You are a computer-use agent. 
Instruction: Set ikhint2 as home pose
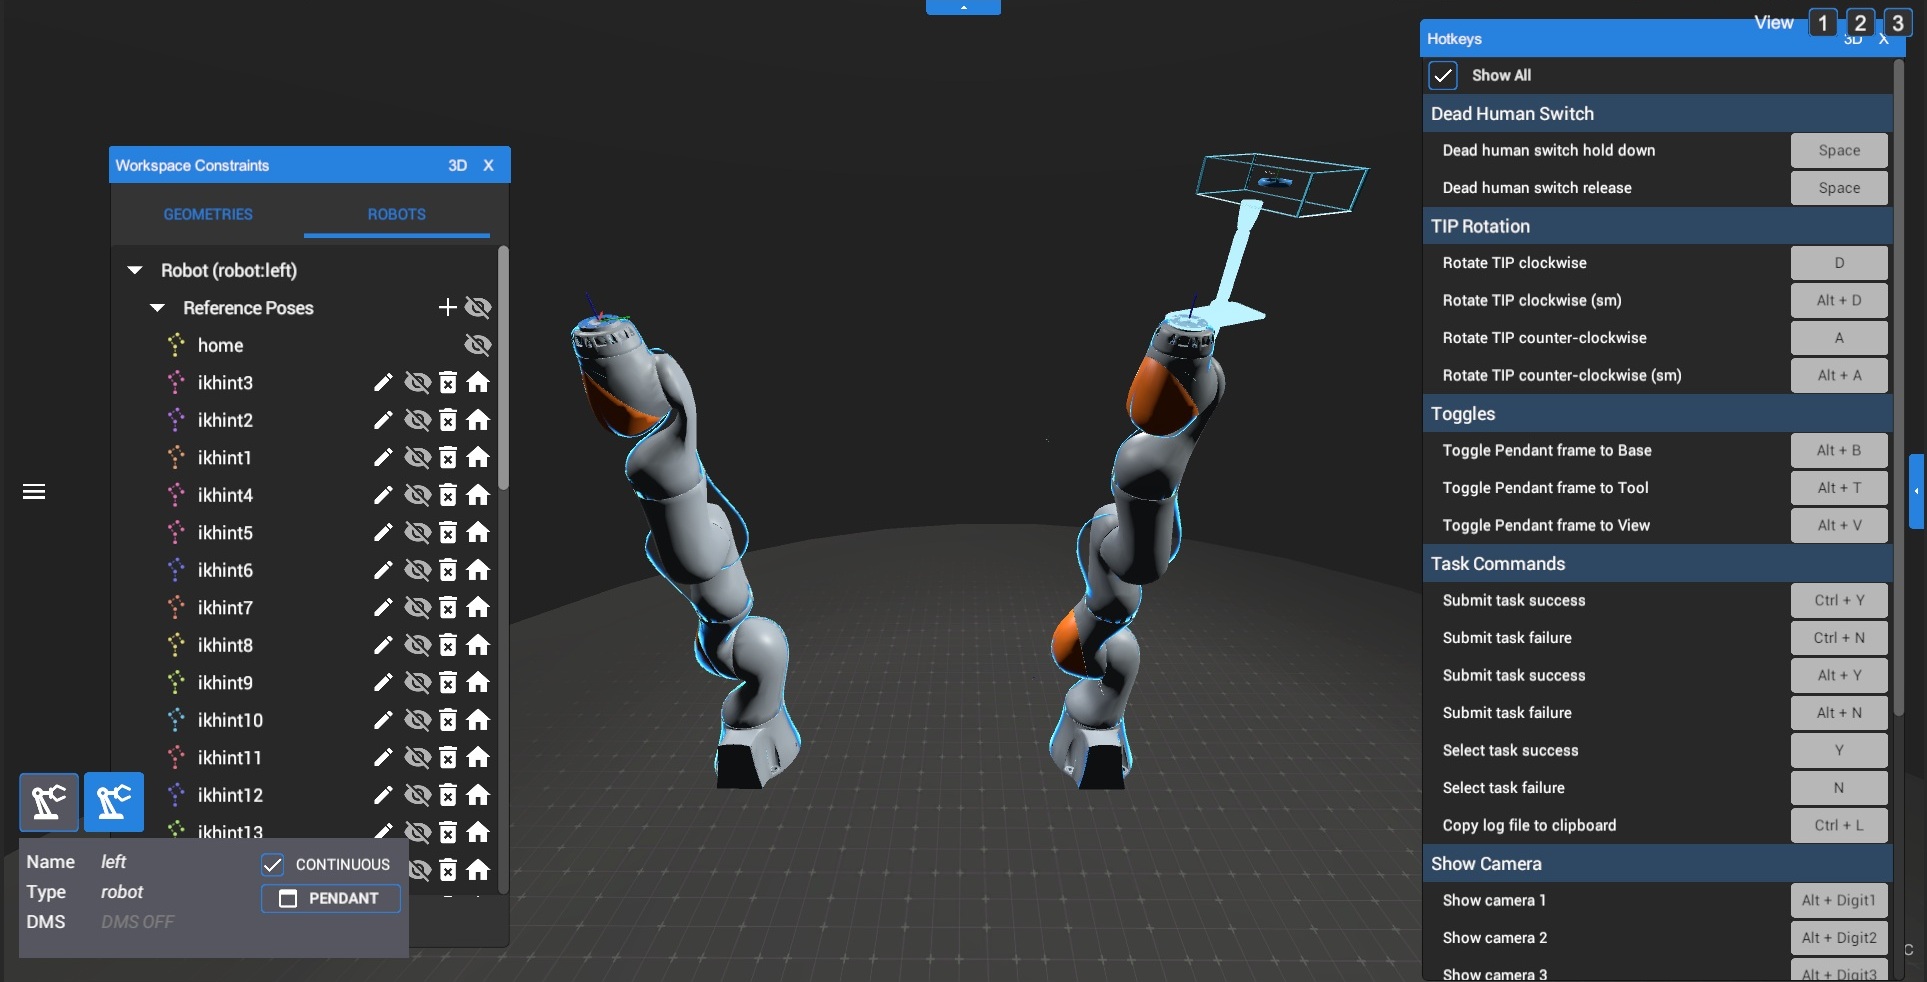click(478, 420)
